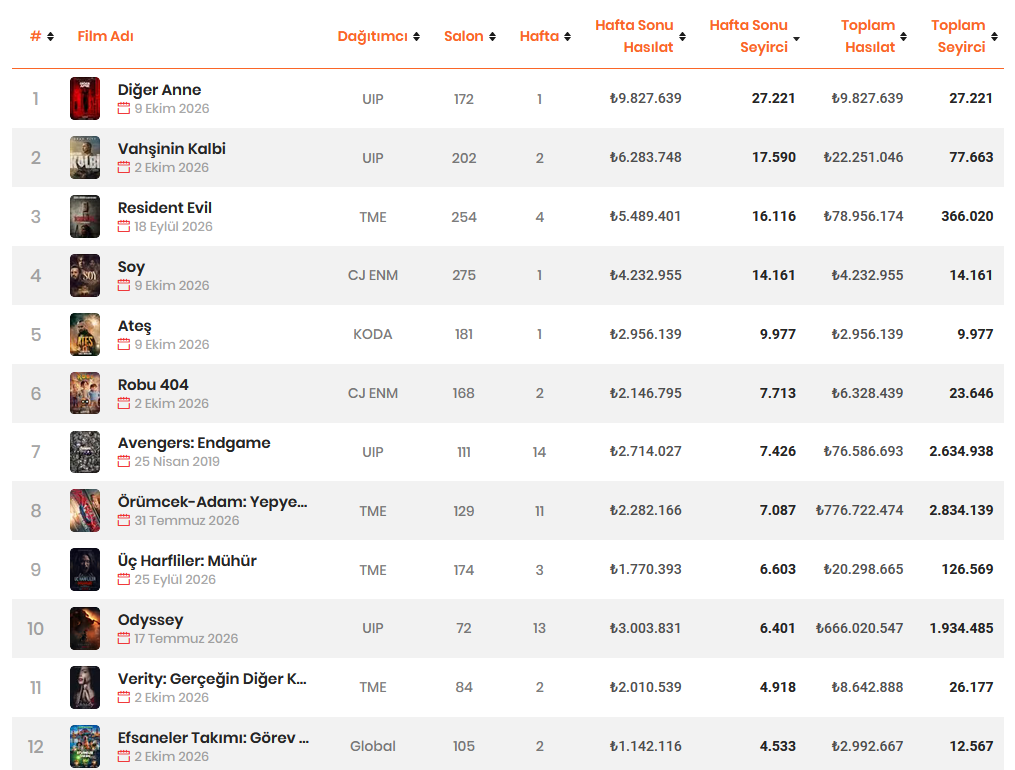Open Vahşinin Kalbi film link
The height and width of the screenshot is (770, 1015).
pyautogui.click(x=172, y=149)
